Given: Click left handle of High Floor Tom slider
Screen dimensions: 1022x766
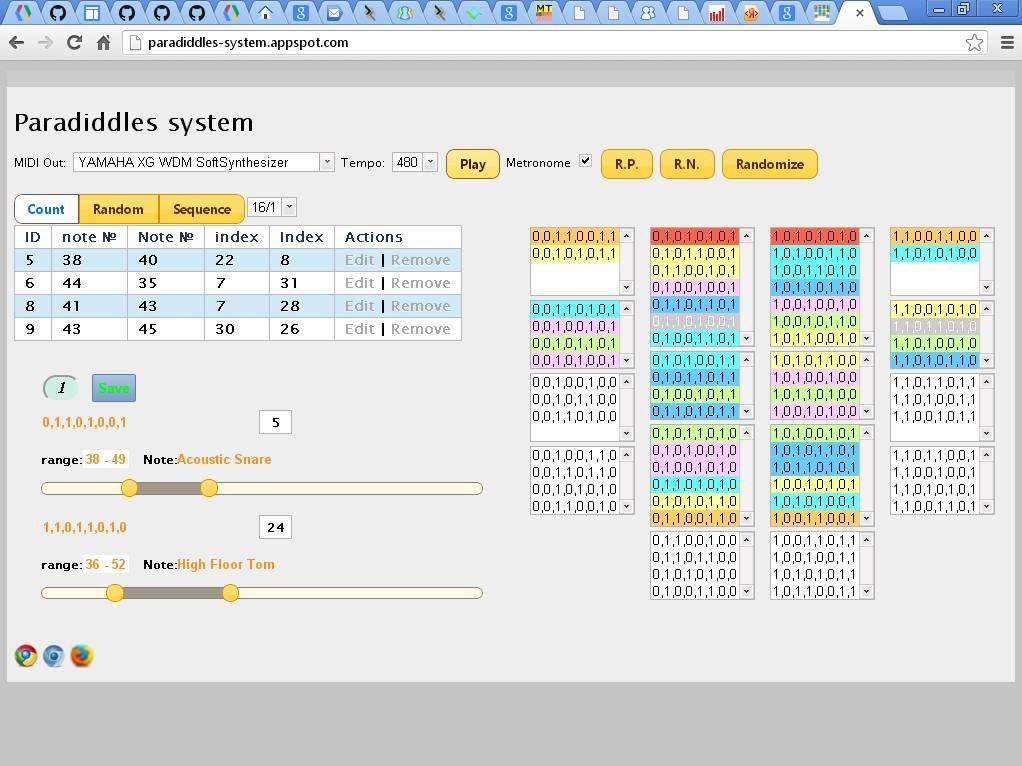Looking at the screenshot, I should click(x=115, y=593).
